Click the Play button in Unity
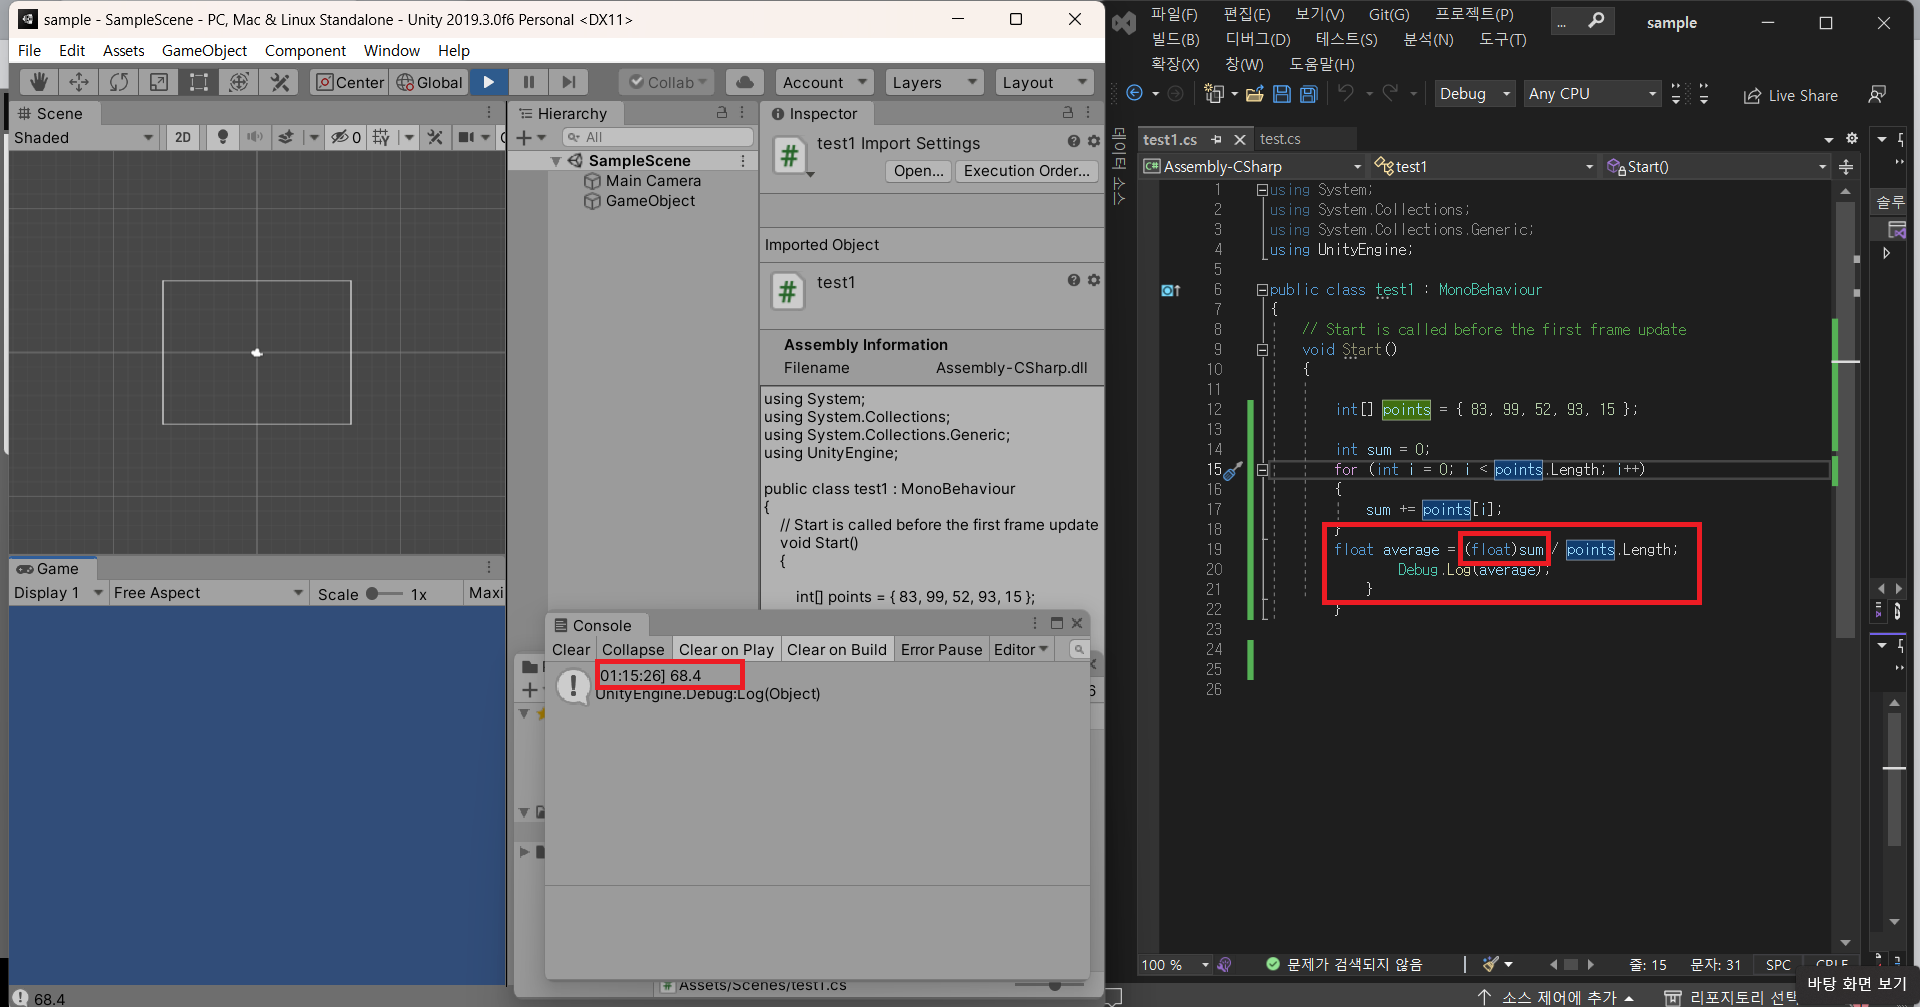This screenshot has width=1920, height=1007. (489, 82)
